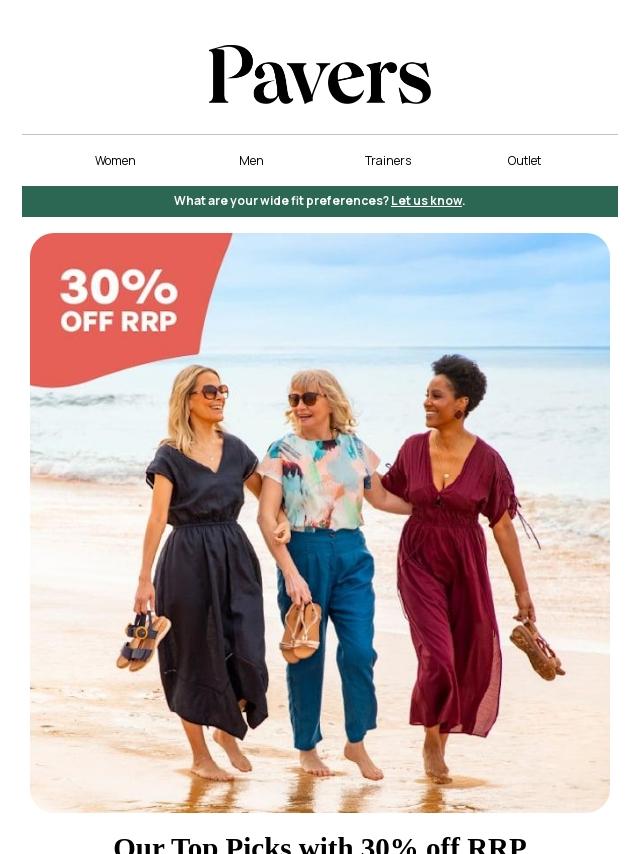Go to the Trainers section
The height and width of the screenshot is (854, 640).
click(x=388, y=161)
